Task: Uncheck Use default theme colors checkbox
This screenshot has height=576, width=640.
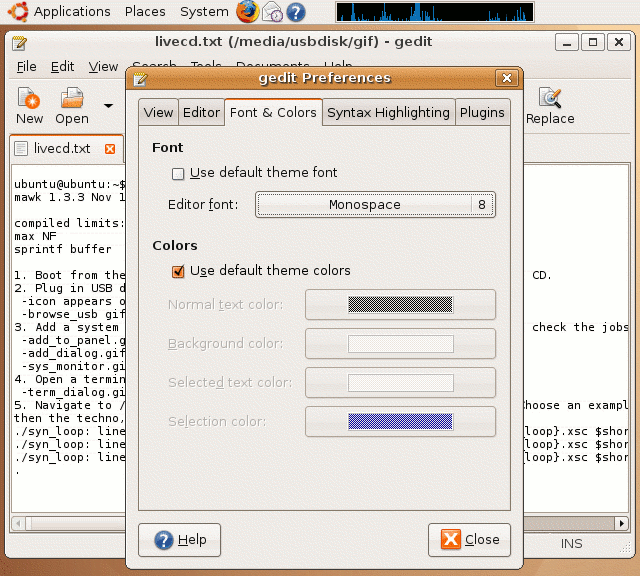Action: (x=178, y=271)
